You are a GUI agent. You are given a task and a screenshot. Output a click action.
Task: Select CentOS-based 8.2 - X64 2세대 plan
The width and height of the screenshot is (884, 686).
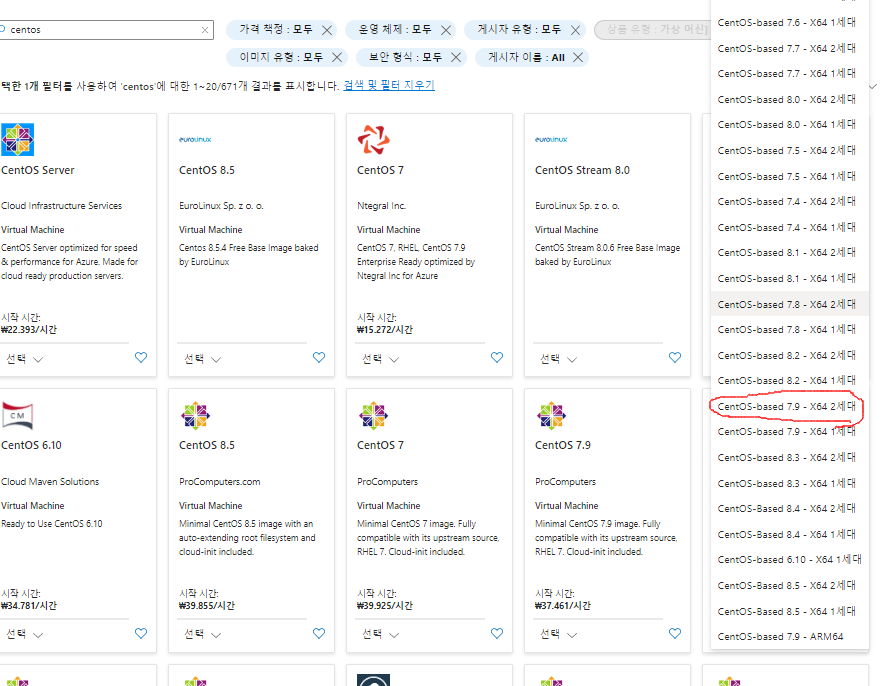788,356
